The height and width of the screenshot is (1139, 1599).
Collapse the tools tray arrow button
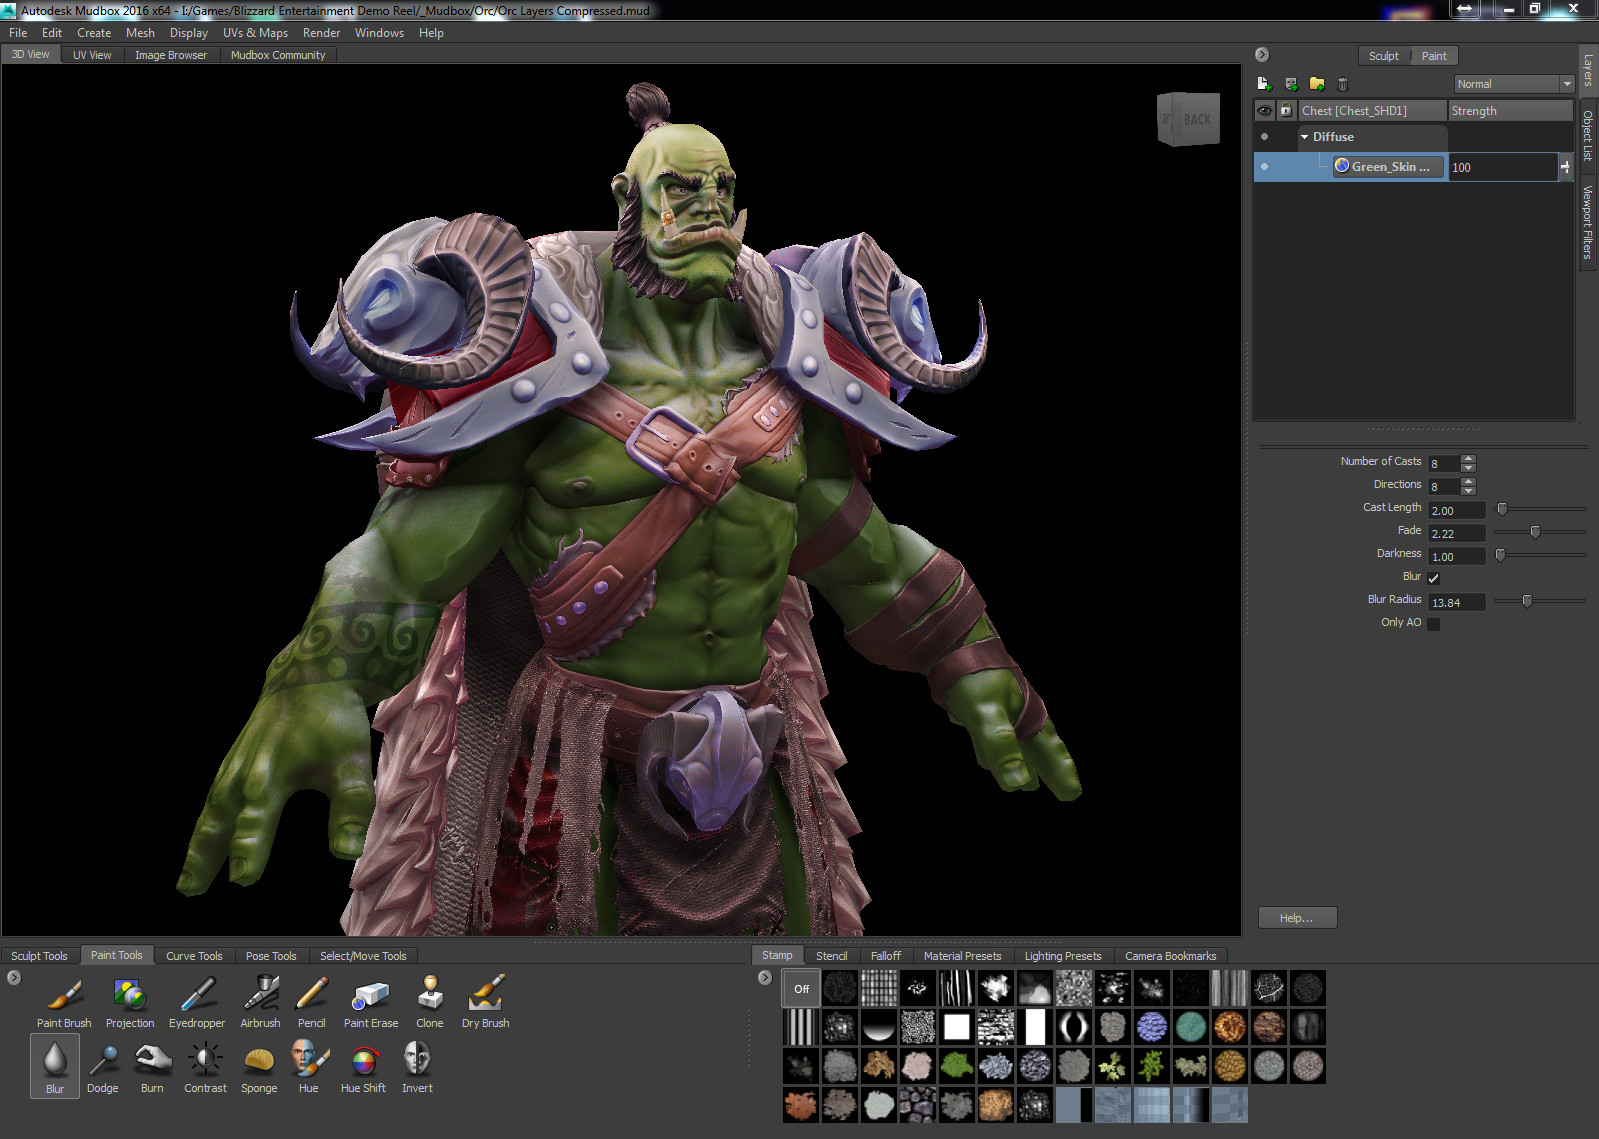tap(14, 978)
